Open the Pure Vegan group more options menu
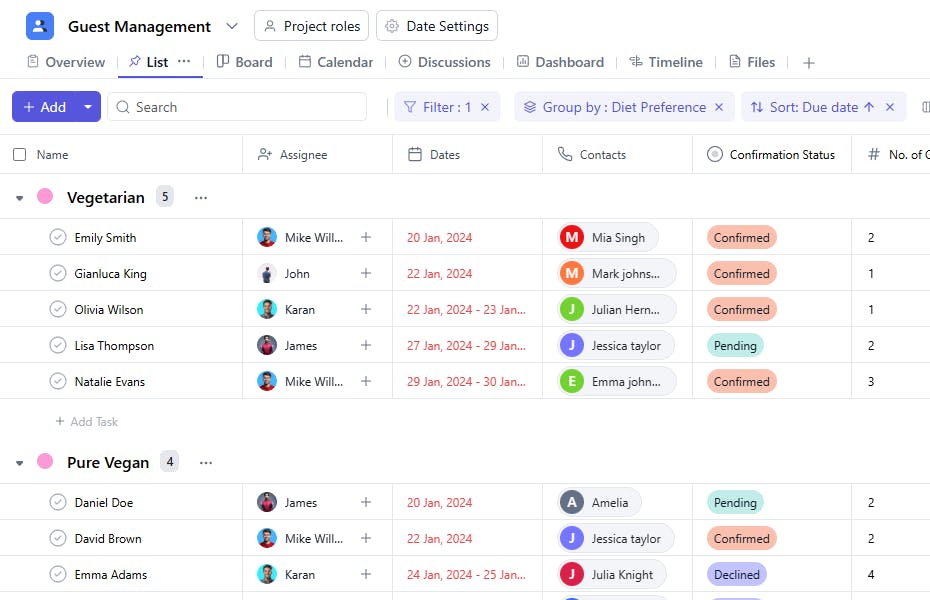Screen dimensions: 930x600 [x=206, y=463]
